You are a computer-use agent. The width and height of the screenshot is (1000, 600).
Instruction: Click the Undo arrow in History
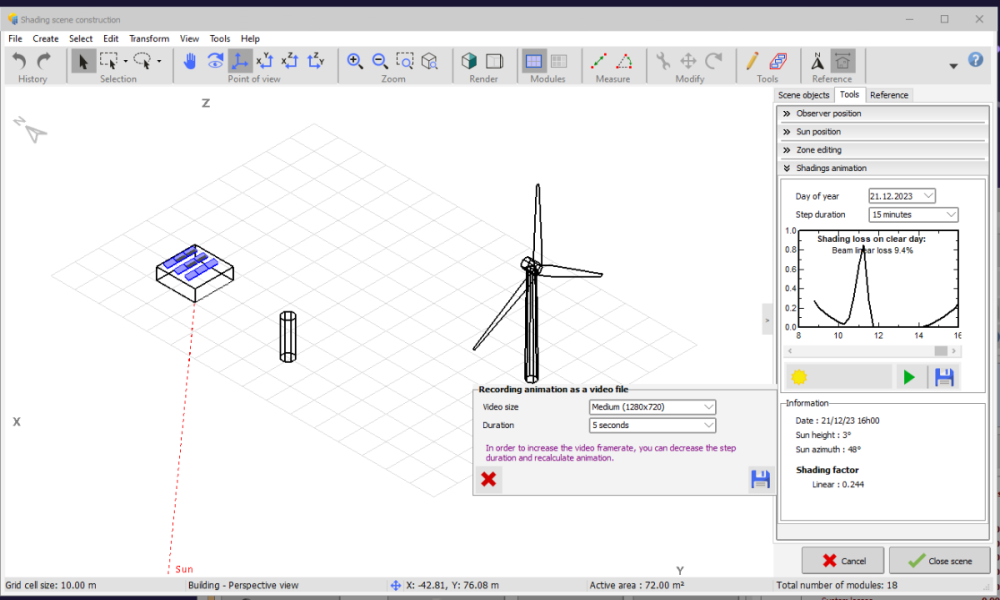[20, 61]
